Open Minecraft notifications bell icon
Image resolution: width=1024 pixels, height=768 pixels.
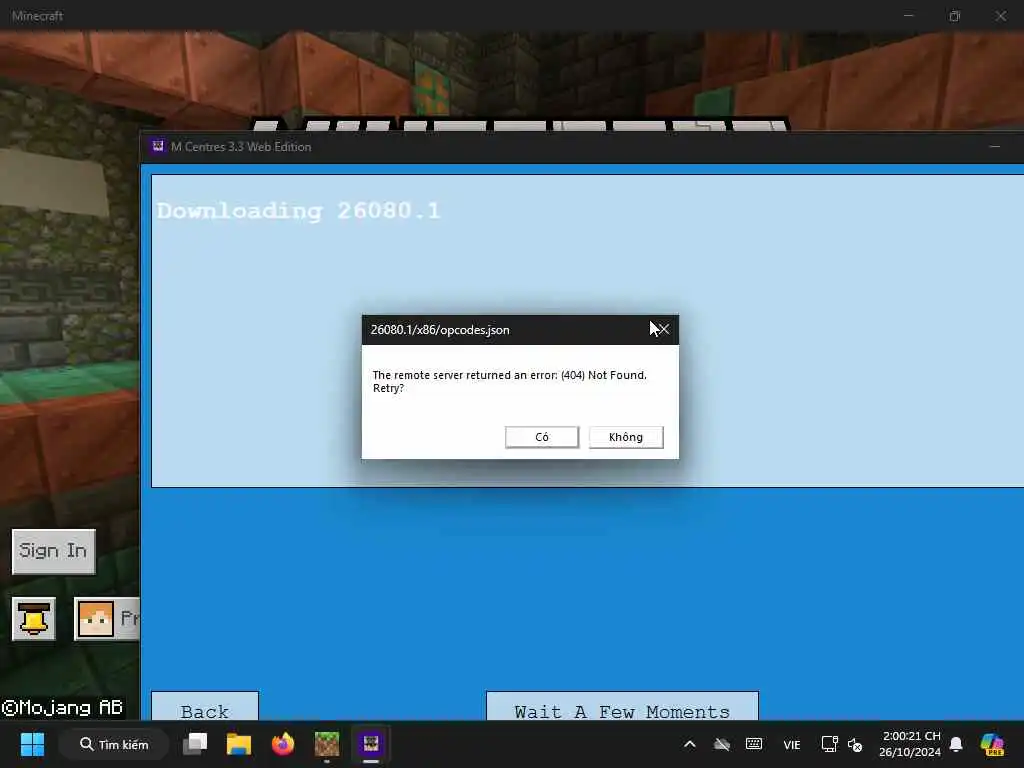[x=34, y=618]
